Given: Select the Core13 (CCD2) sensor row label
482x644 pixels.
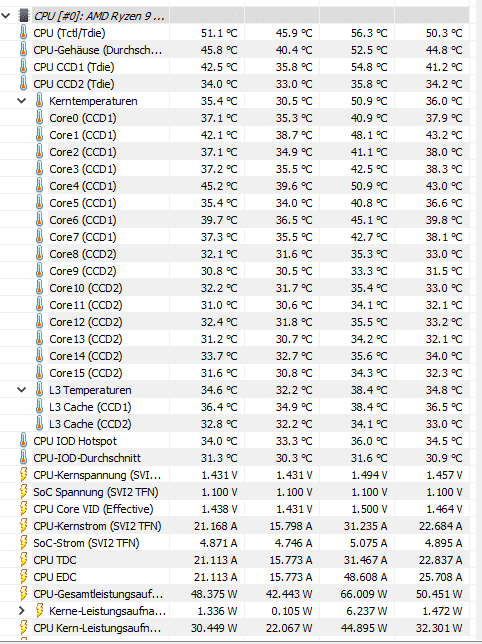Looking at the screenshot, I should point(86,339).
